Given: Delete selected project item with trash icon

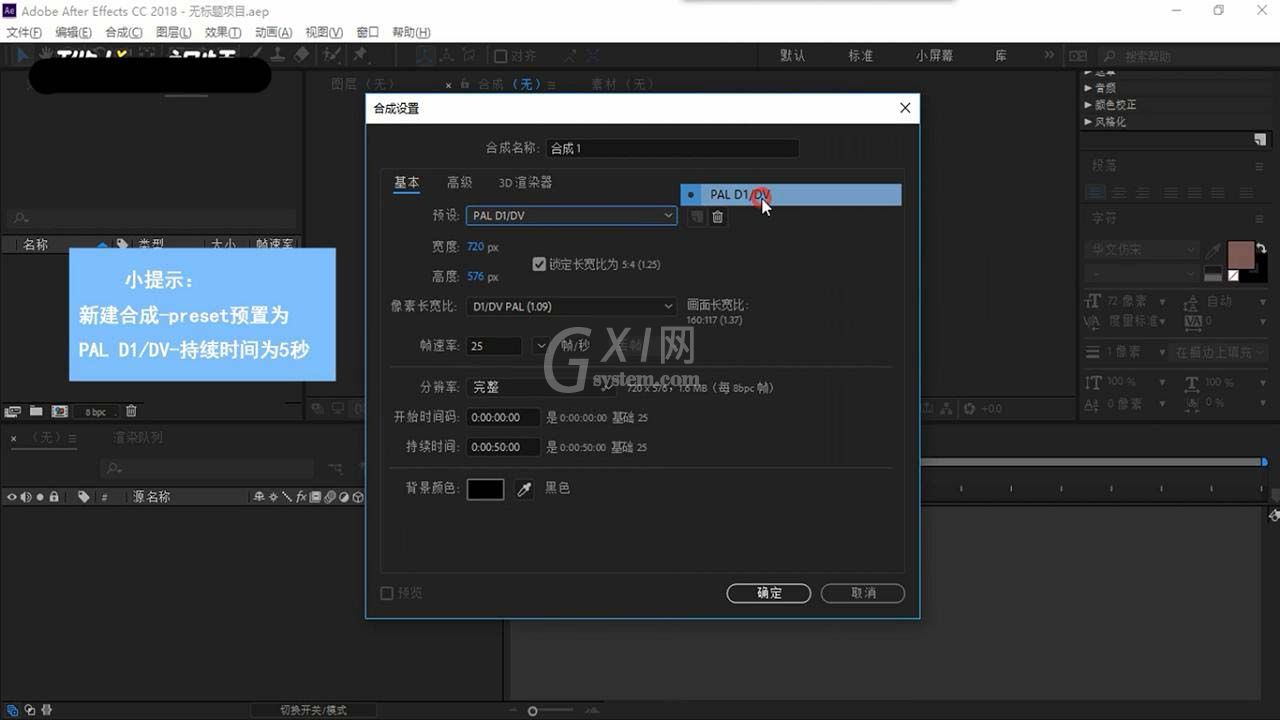Looking at the screenshot, I should (131, 411).
